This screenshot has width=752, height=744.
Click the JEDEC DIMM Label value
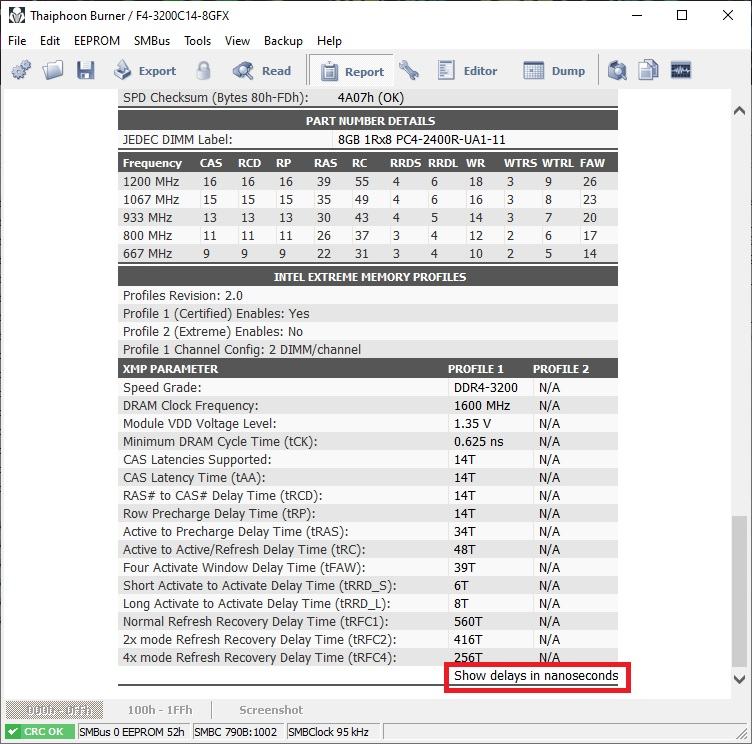coord(422,140)
